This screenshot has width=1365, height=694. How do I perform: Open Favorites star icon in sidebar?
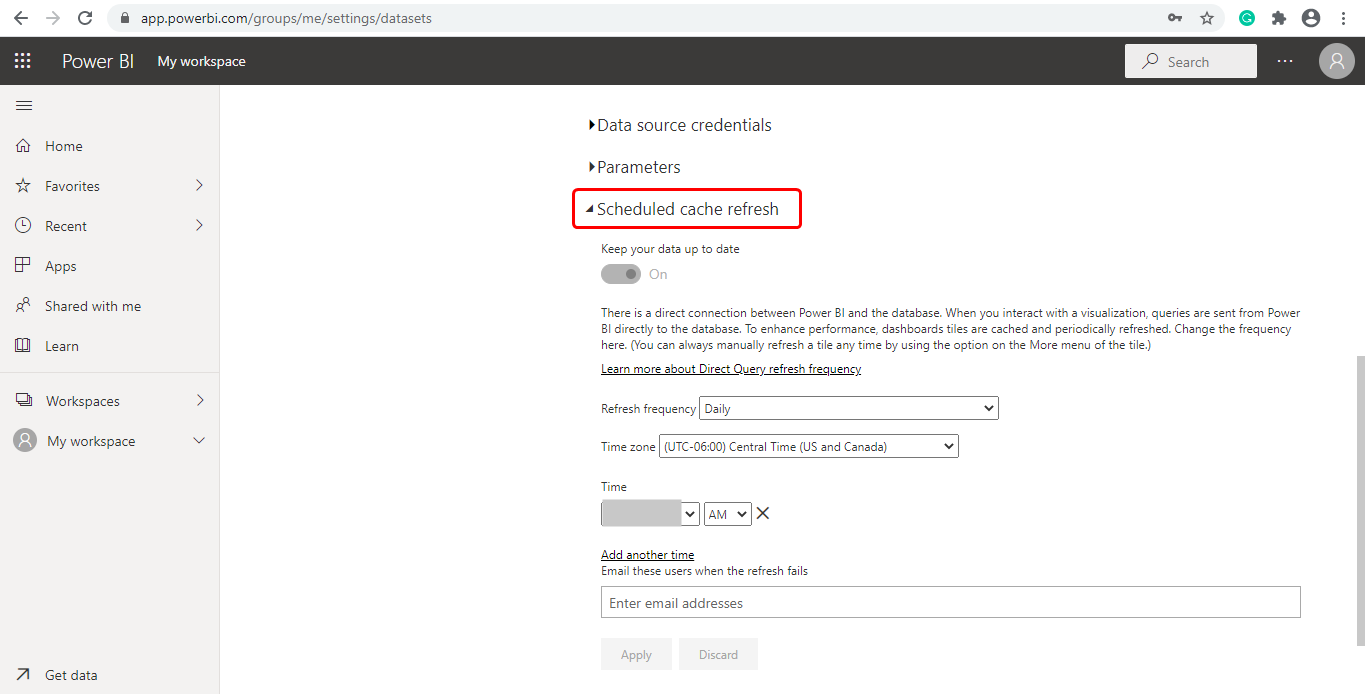[x=24, y=186]
